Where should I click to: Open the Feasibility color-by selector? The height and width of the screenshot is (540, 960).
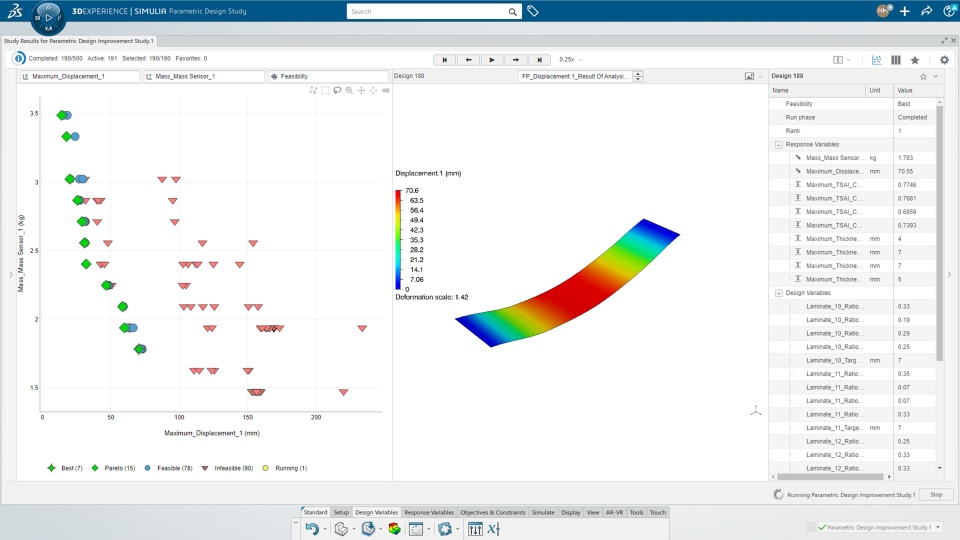tap(328, 77)
